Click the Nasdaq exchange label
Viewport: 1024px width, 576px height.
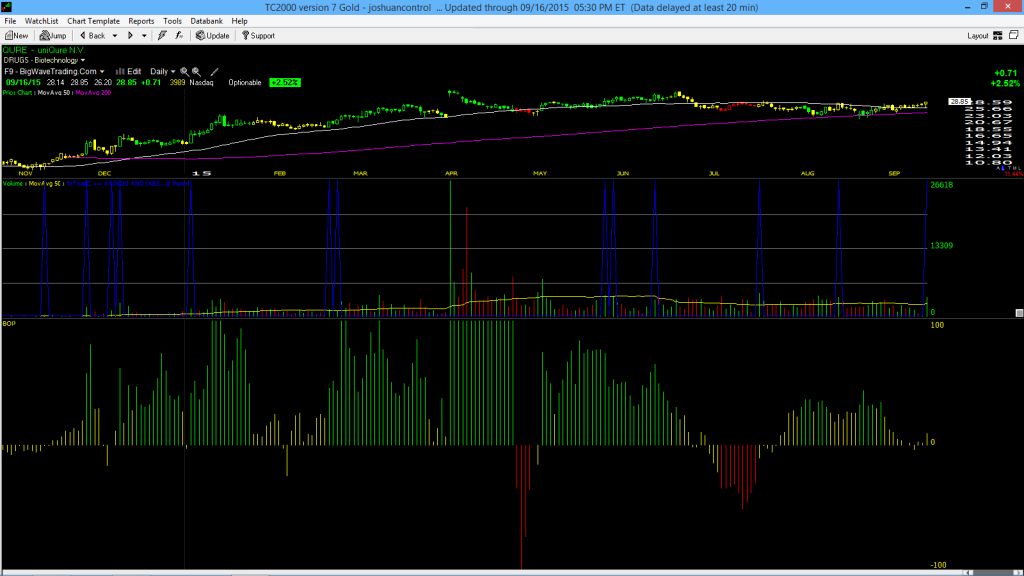click(x=201, y=82)
